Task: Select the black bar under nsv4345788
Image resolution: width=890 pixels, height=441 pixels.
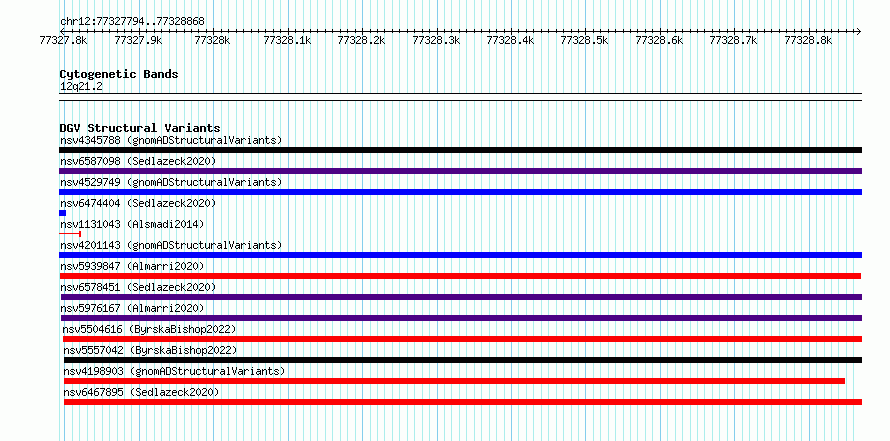Action: (x=460, y=150)
